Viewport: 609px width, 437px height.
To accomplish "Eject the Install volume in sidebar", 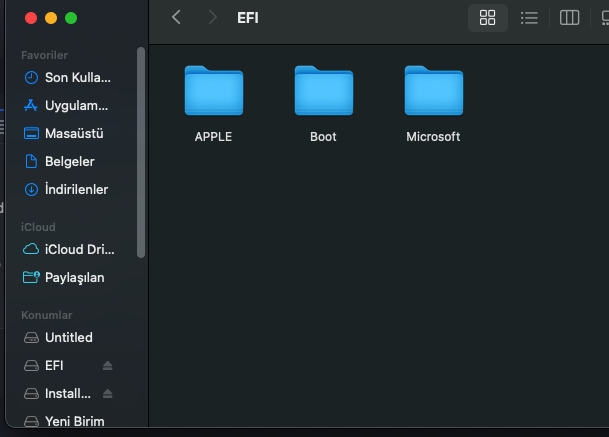I will 108,394.
